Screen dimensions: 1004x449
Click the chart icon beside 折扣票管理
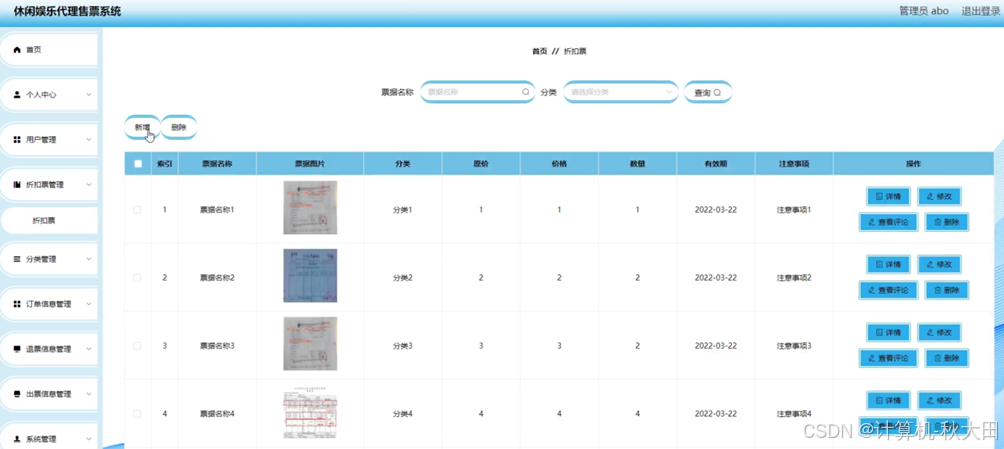[x=17, y=184]
